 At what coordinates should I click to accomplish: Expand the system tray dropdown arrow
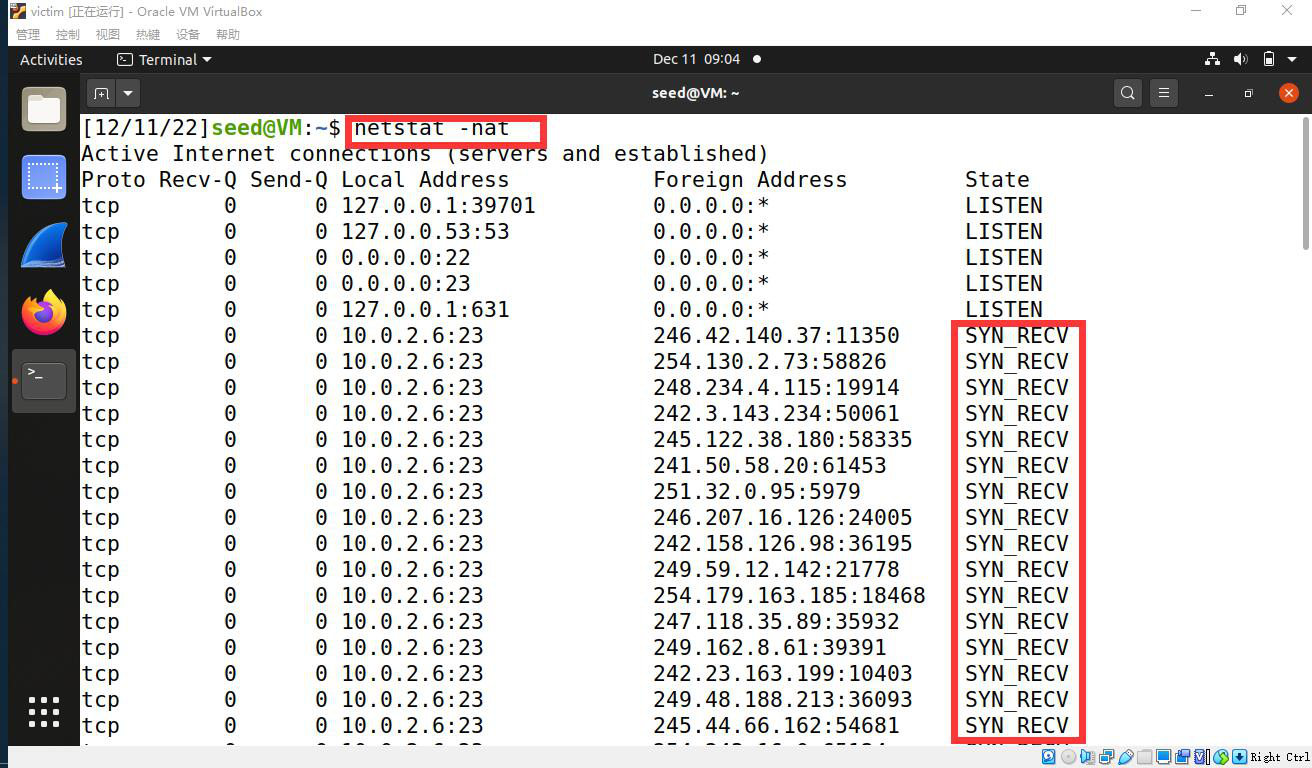(x=1290, y=59)
